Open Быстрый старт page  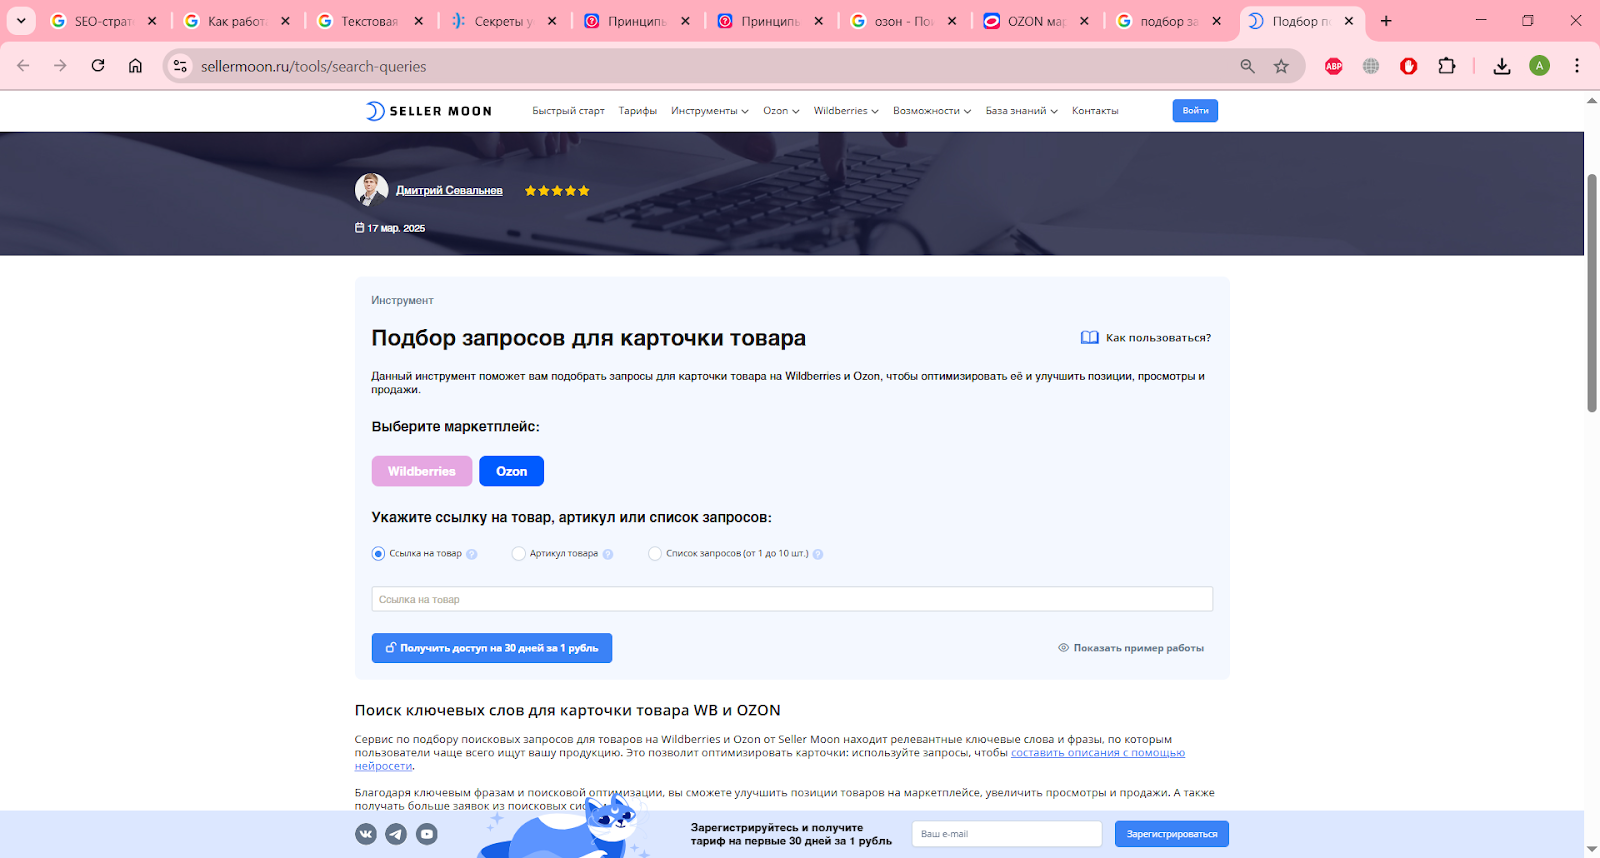click(568, 111)
